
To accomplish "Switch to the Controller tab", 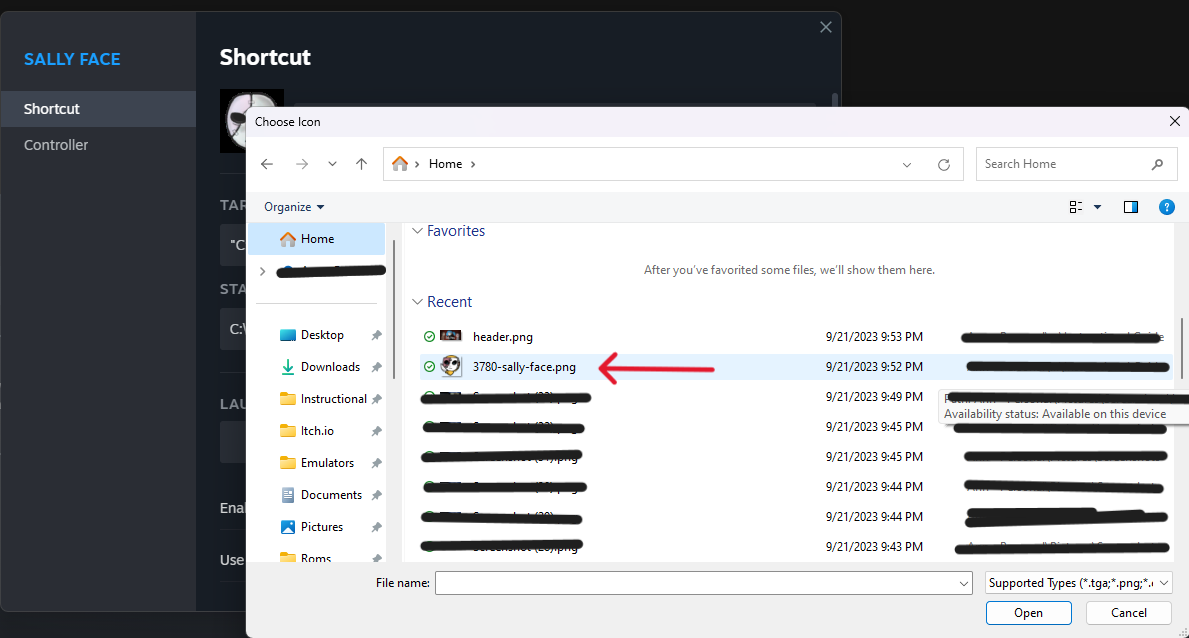I will click(56, 145).
